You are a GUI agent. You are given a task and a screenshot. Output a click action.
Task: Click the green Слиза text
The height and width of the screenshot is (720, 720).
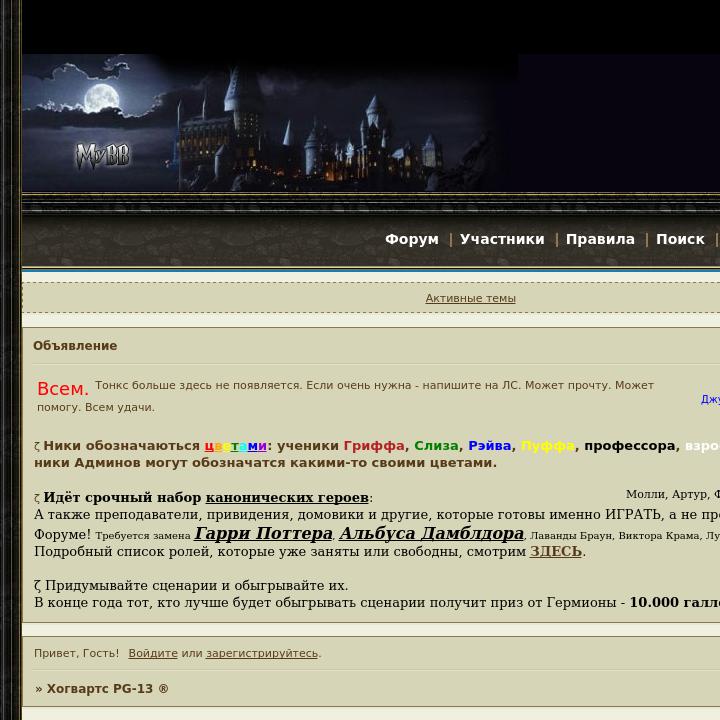(436, 446)
